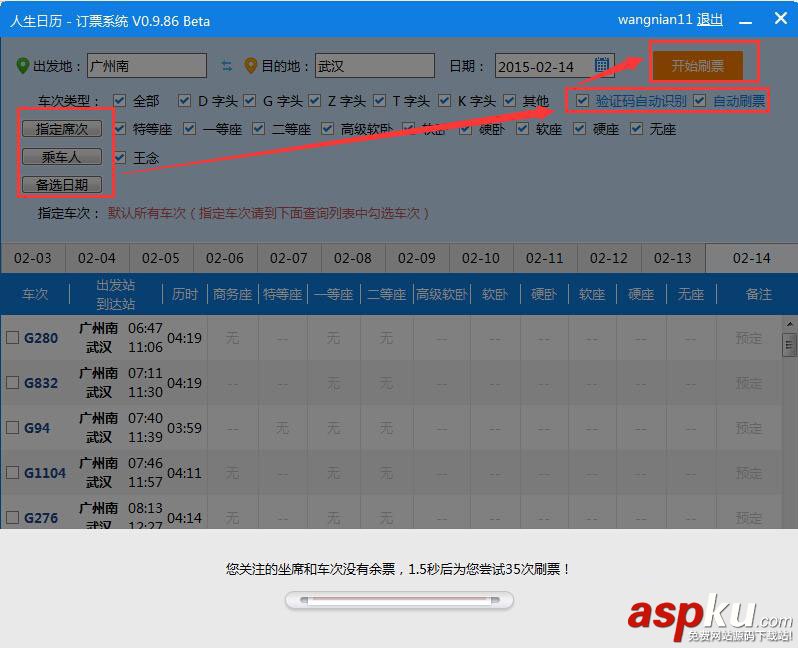The image size is (798, 648).
Task: Switch to the 02-06 date tab
Action: coord(225,258)
